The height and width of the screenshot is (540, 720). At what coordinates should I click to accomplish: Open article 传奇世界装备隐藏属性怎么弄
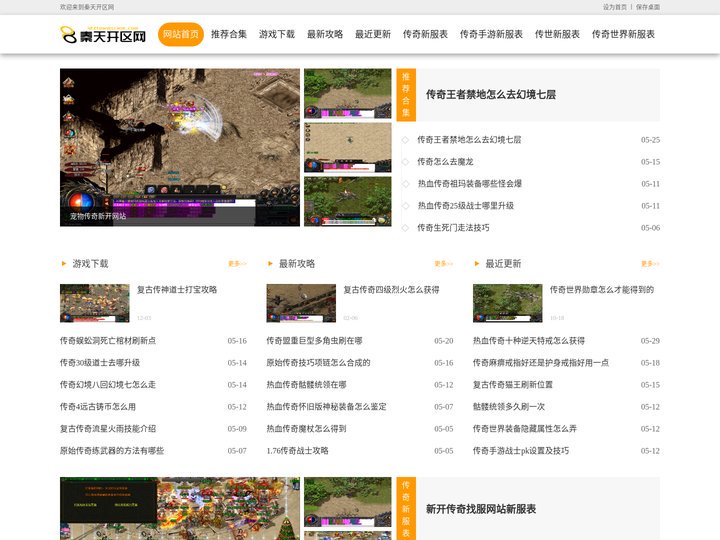(525, 429)
